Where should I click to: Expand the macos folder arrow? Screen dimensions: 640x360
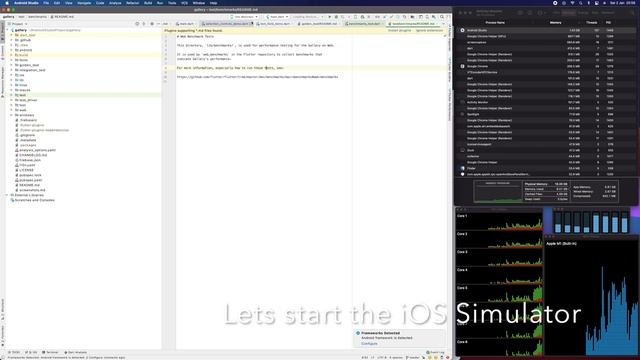pos(11,90)
